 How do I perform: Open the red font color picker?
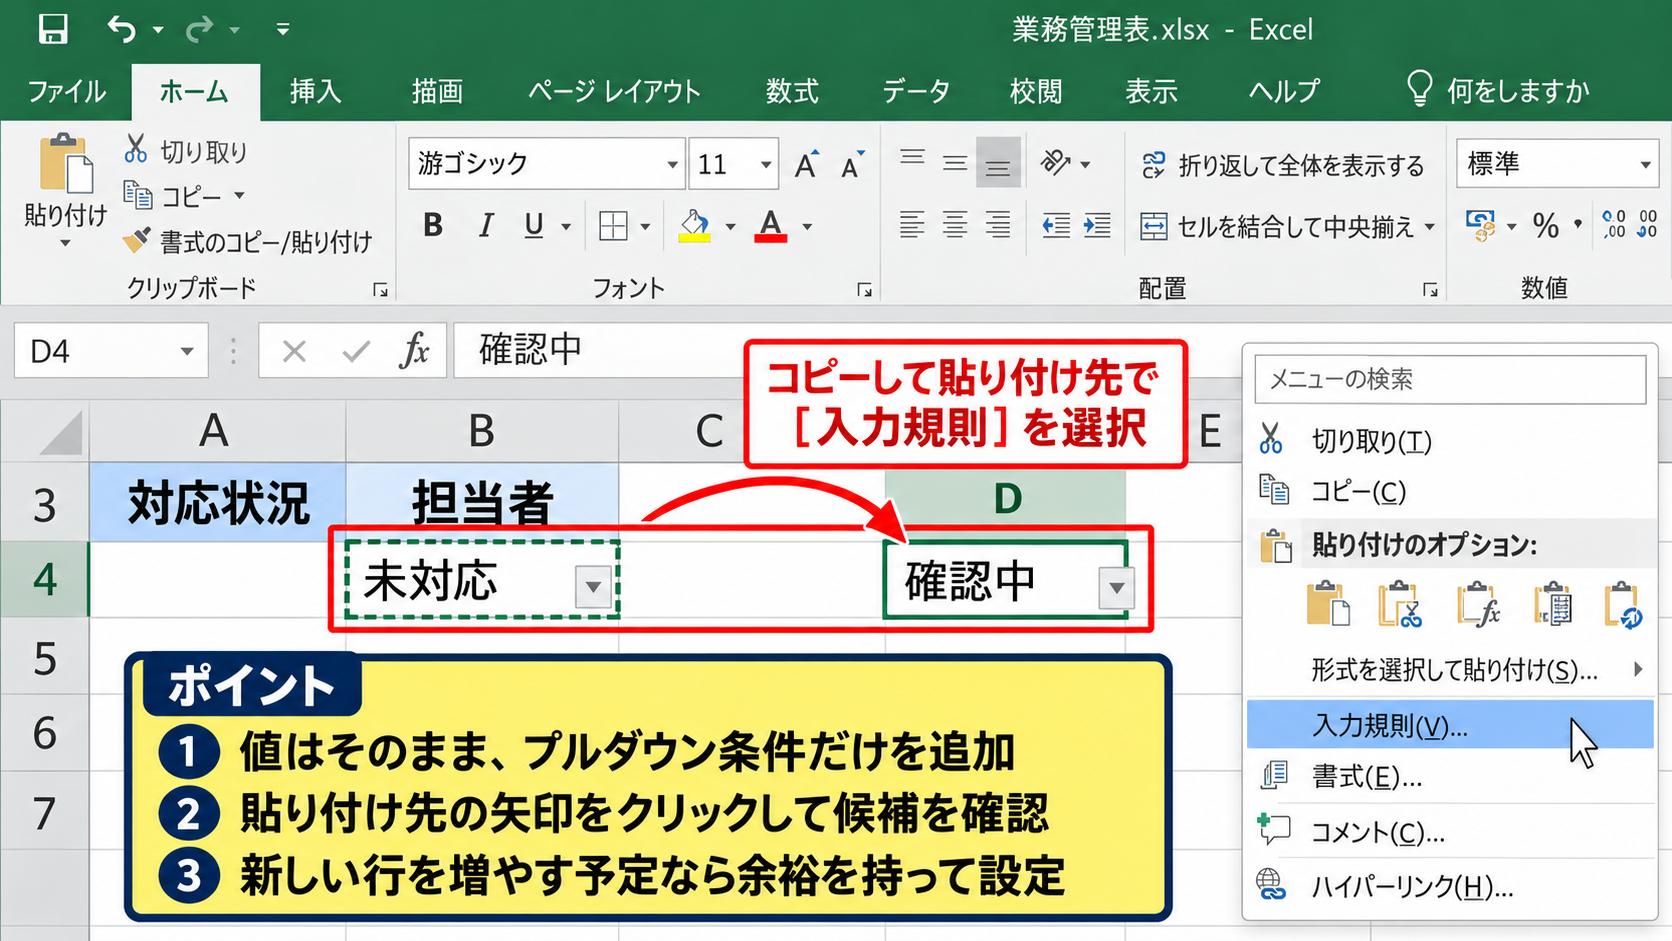(807, 227)
